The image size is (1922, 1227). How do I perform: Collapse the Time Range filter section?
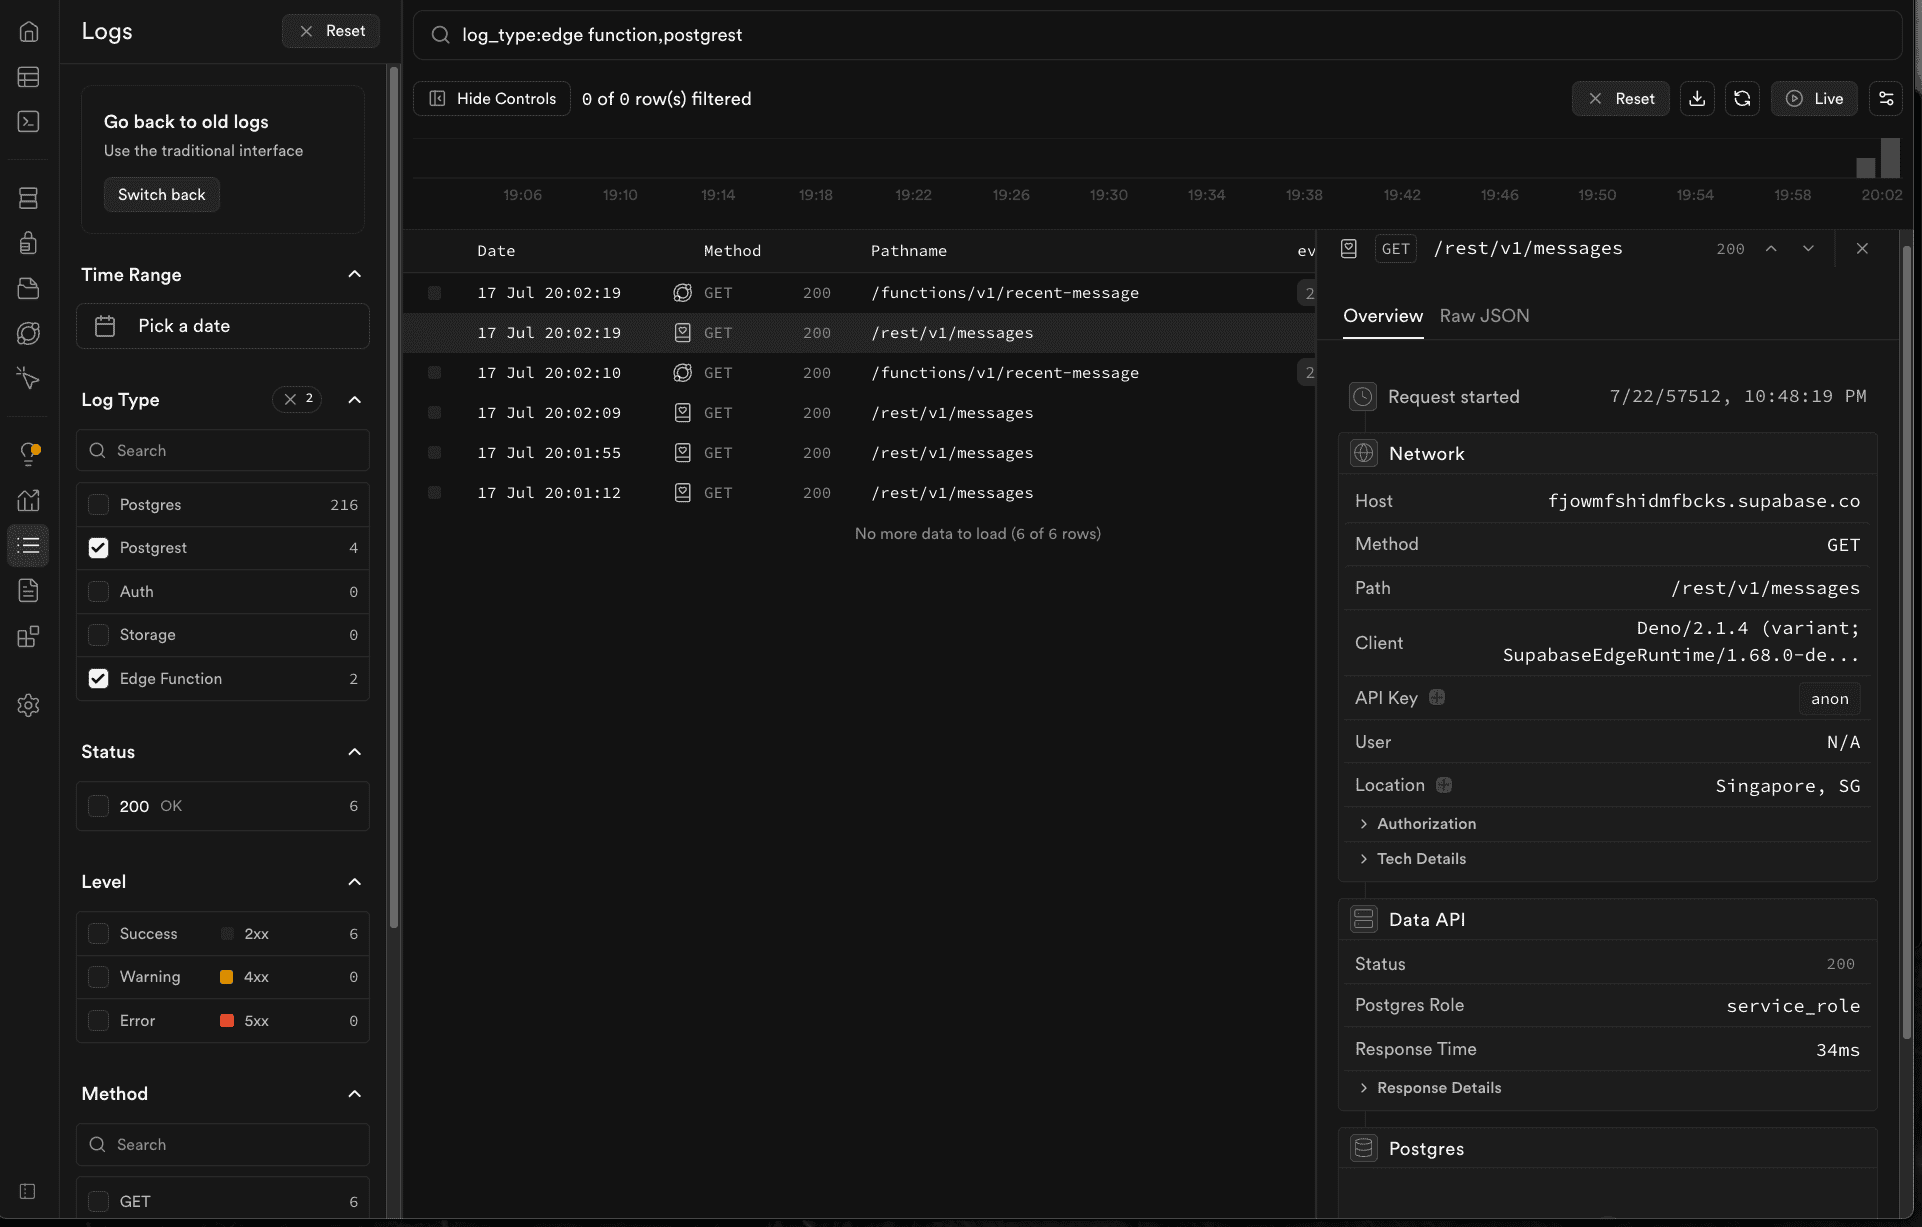[354, 274]
